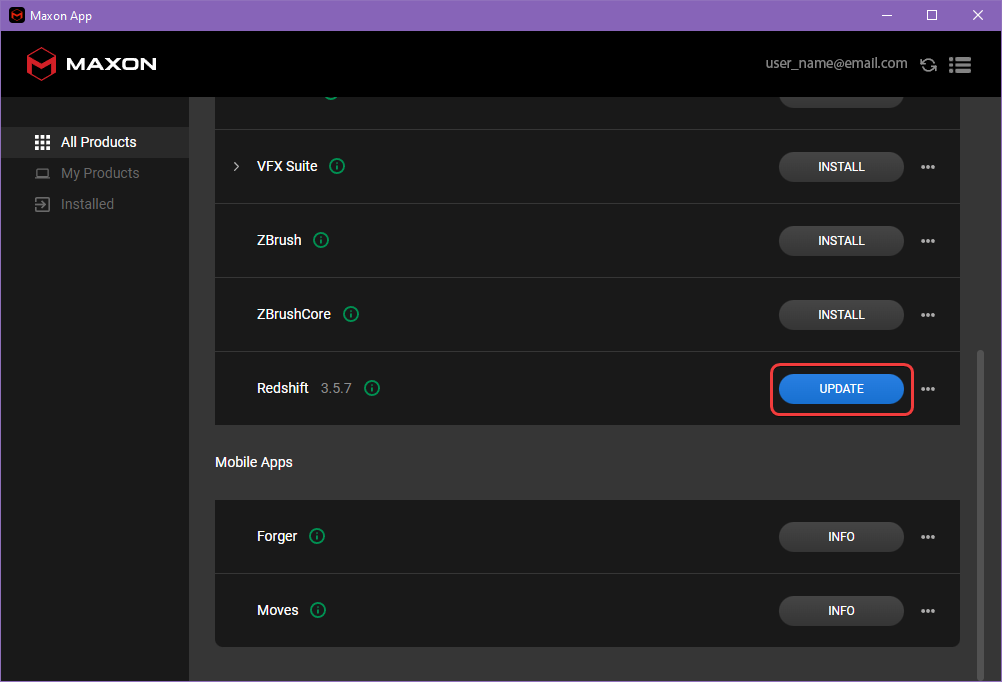Click the info icon beside VFX Suite
The height and width of the screenshot is (682, 1002).
337,166
